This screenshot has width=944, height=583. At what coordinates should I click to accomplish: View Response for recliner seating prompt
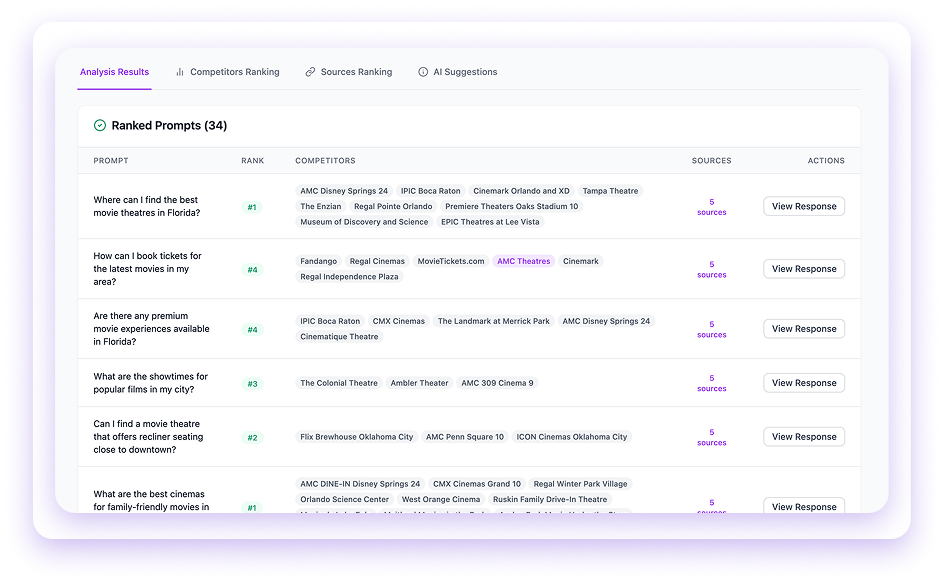[804, 437]
